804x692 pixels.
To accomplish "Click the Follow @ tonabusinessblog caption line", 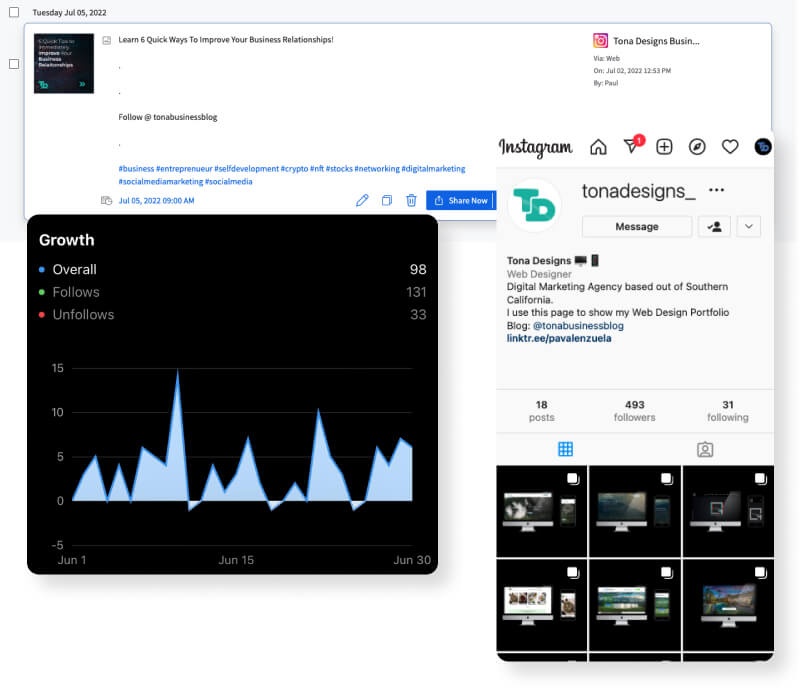I will coord(168,117).
